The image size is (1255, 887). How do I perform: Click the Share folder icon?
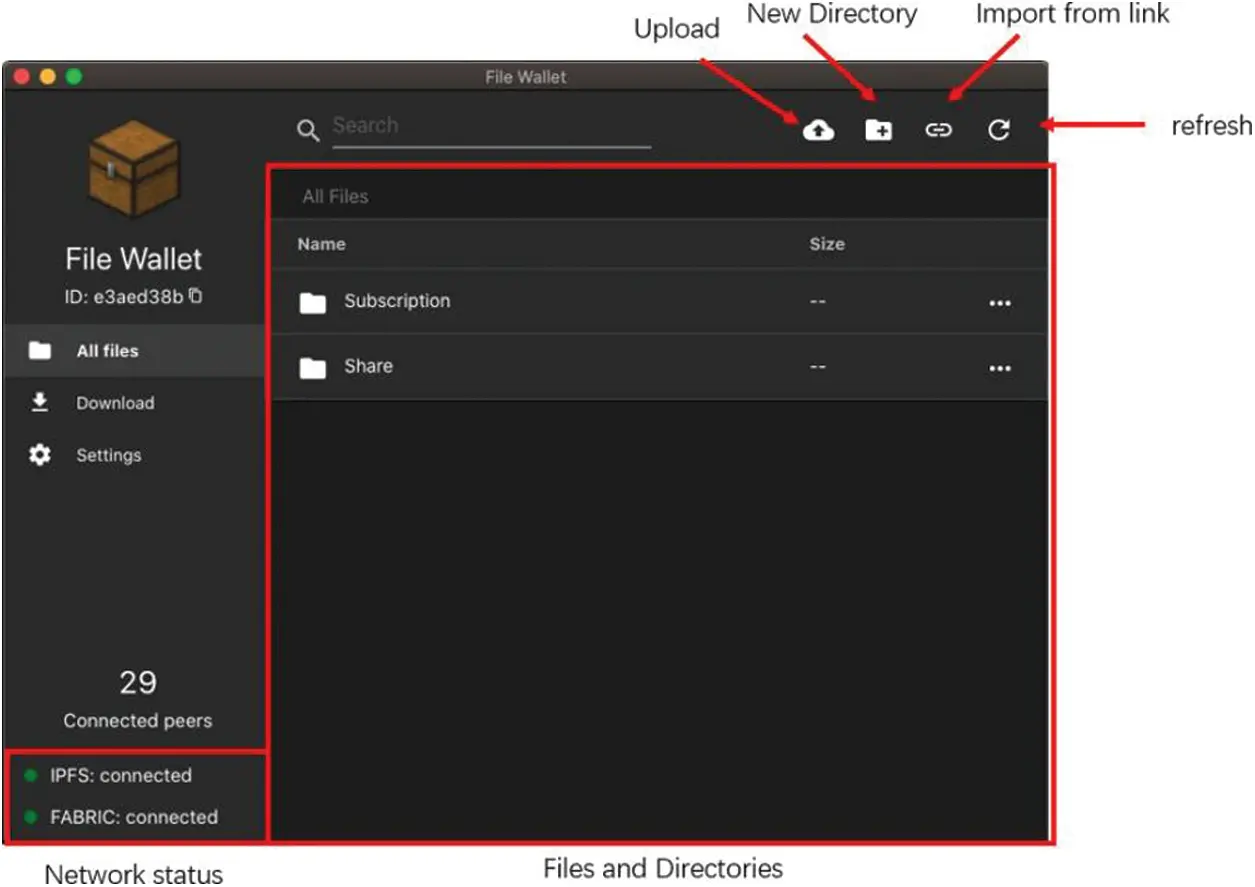point(313,368)
